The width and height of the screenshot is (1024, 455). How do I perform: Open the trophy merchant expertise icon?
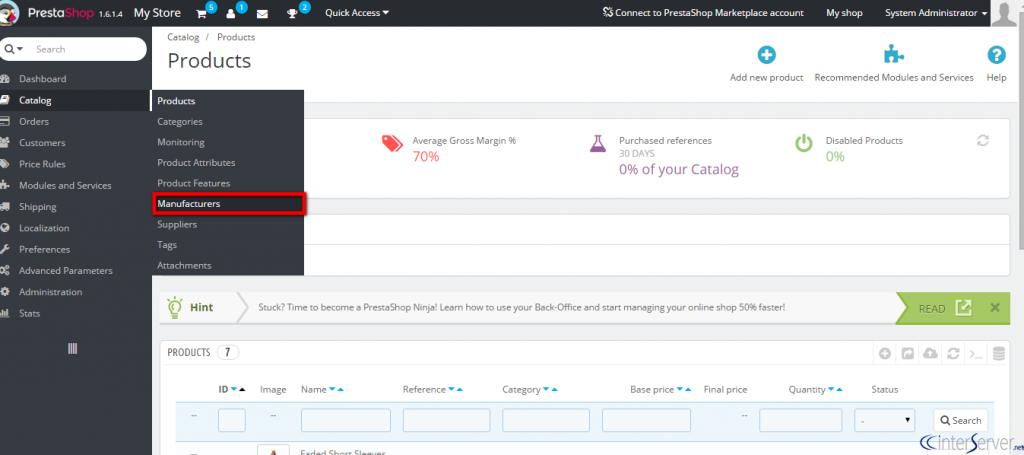pyautogui.click(x=293, y=13)
